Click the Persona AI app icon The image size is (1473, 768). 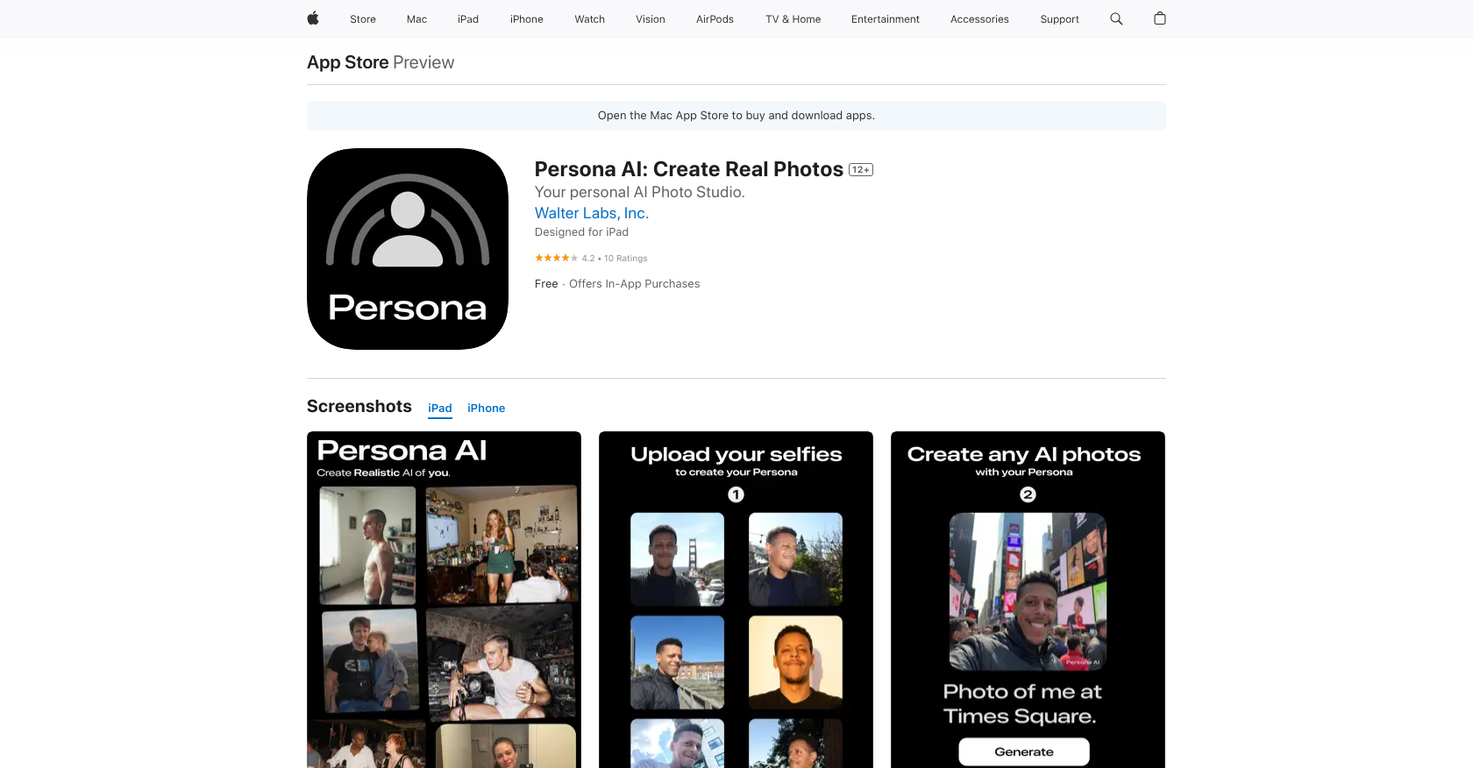(x=407, y=248)
